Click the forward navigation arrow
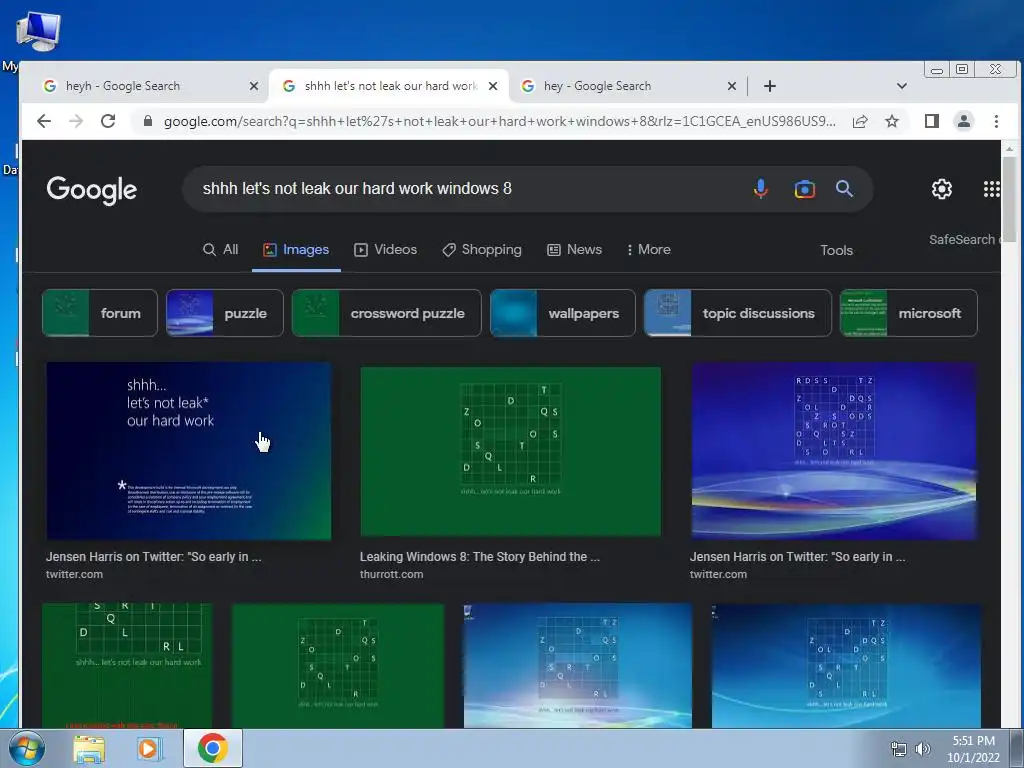The width and height of the screenshot is (1024, 768). click(x=76, y=121)
